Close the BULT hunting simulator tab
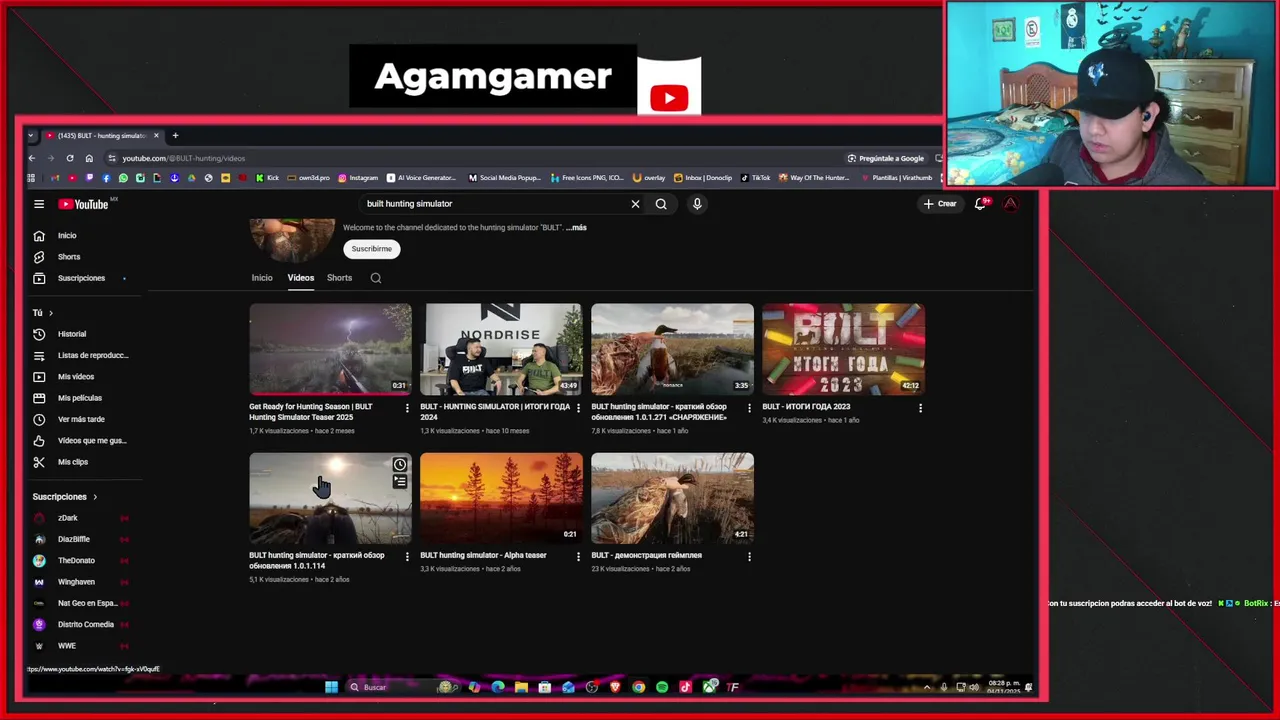The width and height of the screenshot is (1280, 720). [x=156, y=135]
